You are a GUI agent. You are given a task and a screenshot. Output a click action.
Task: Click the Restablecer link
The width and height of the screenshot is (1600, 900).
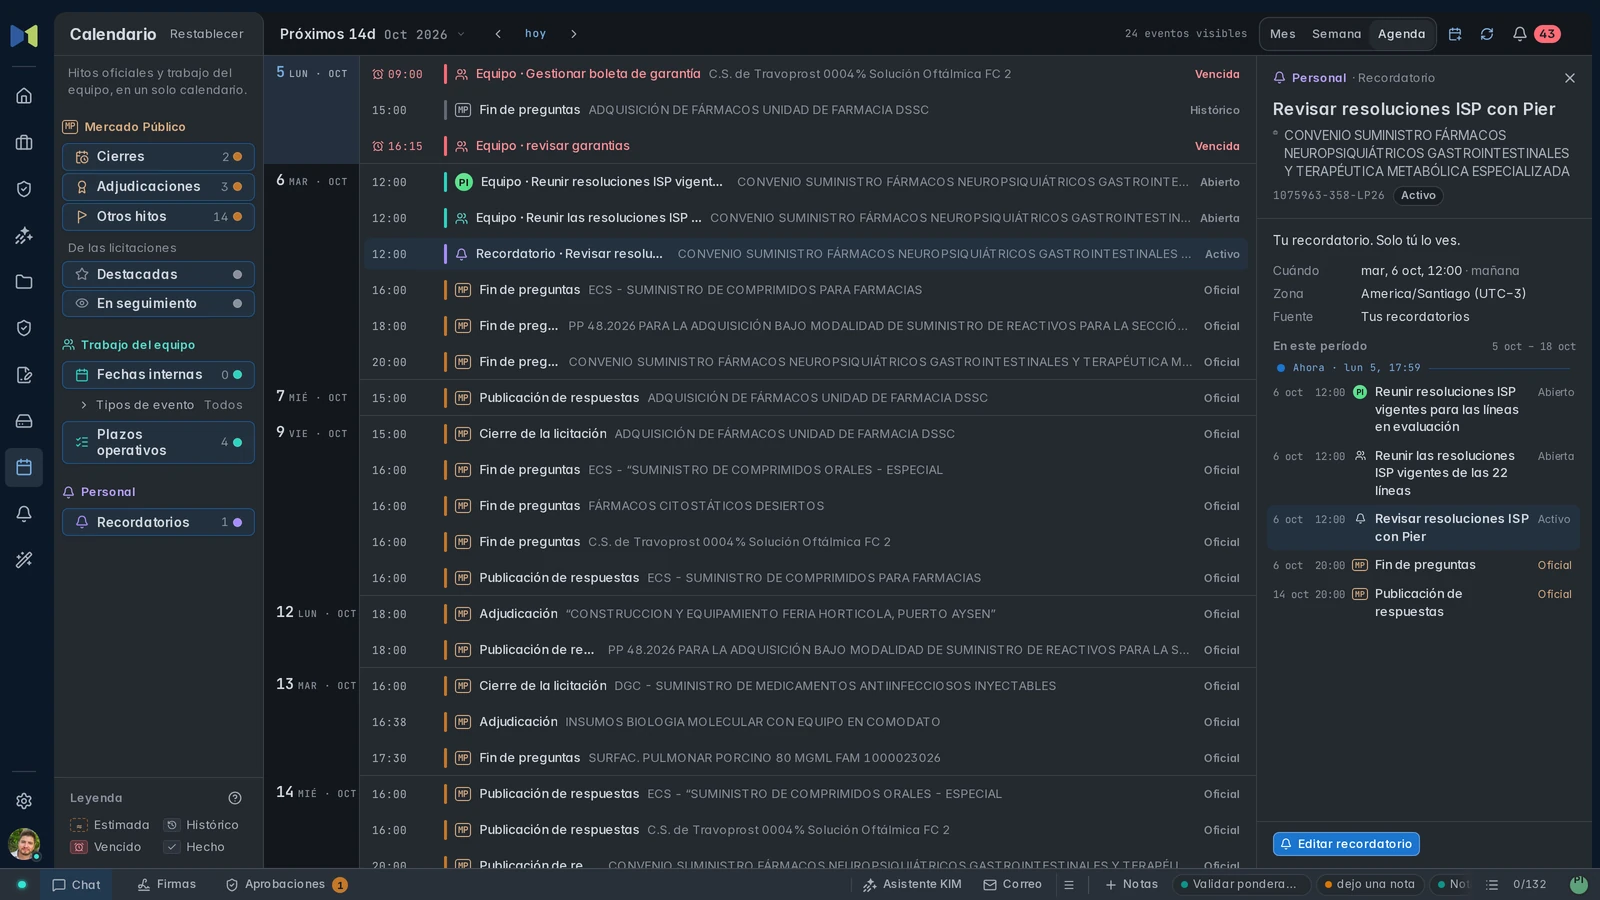(x=207, y=34)
